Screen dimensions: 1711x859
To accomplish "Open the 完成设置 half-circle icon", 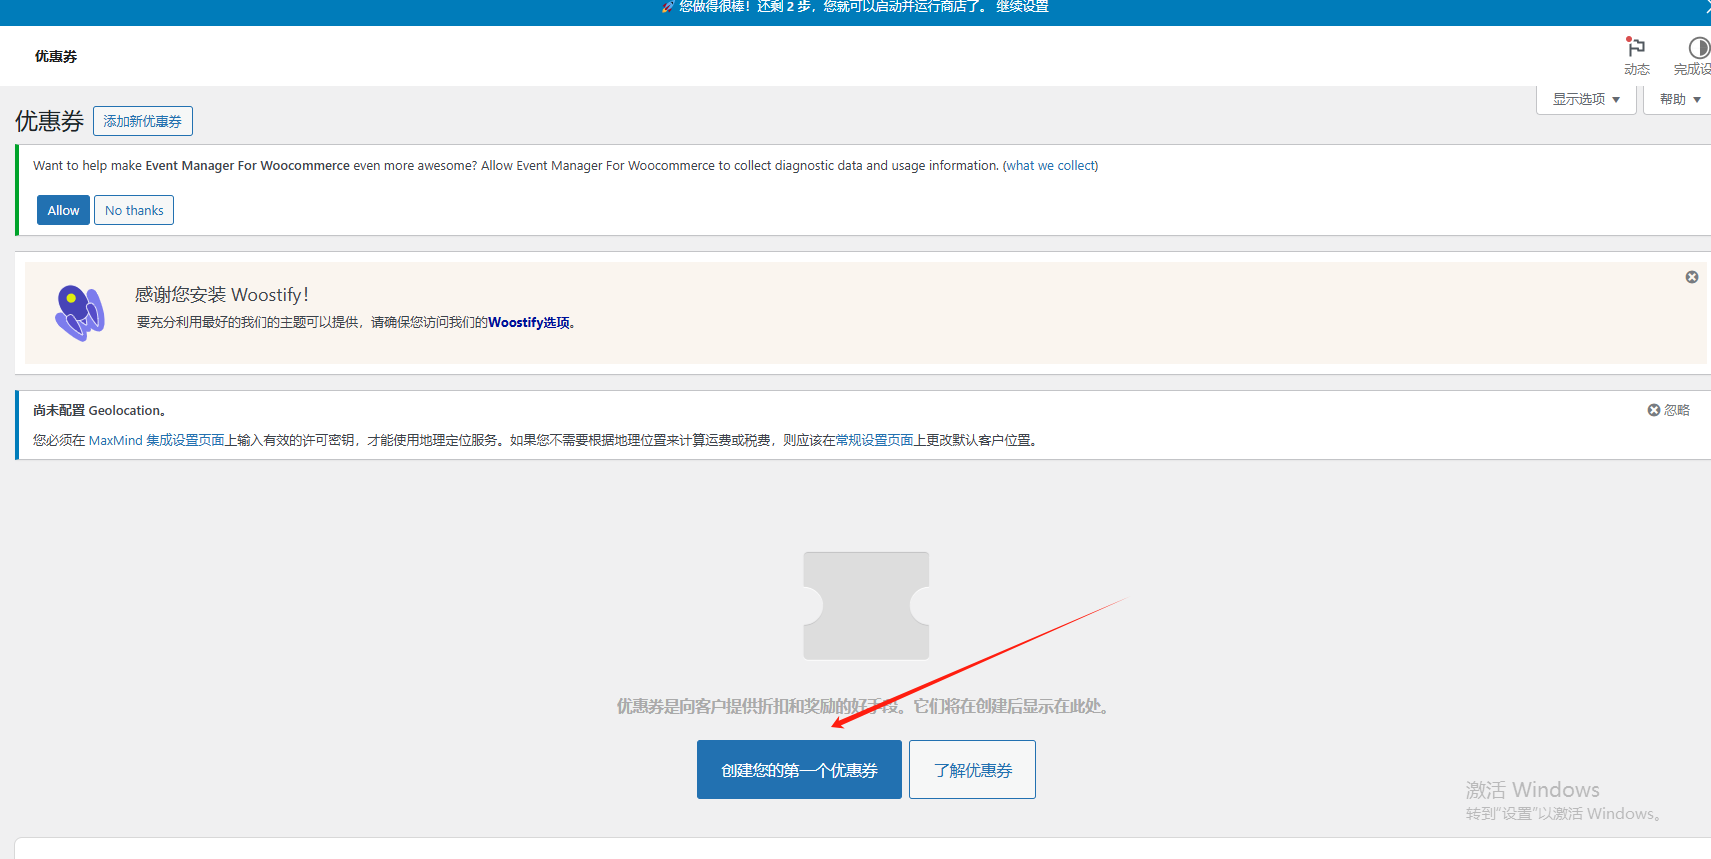I will tap(1694, 56).
